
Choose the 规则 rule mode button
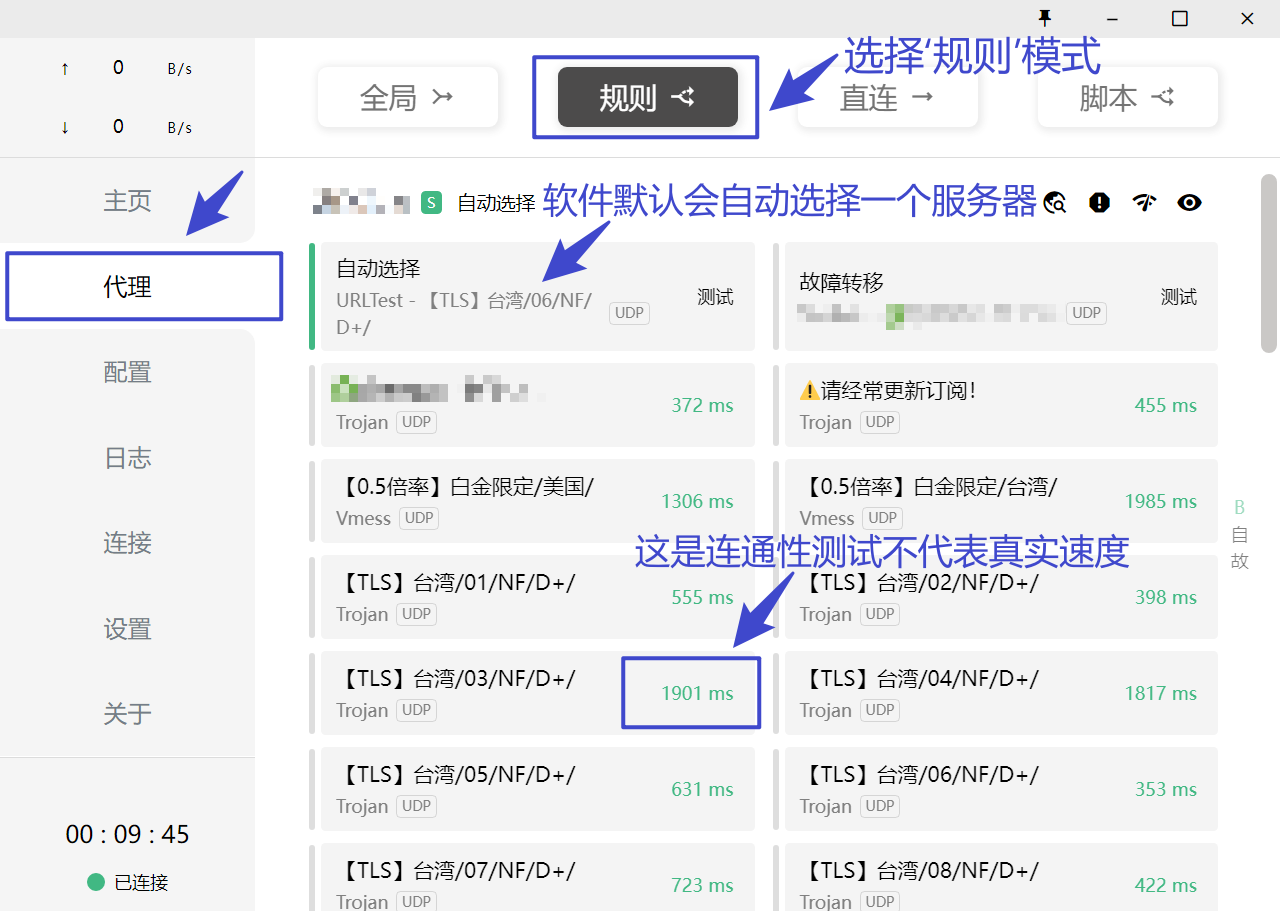[647, 97]
